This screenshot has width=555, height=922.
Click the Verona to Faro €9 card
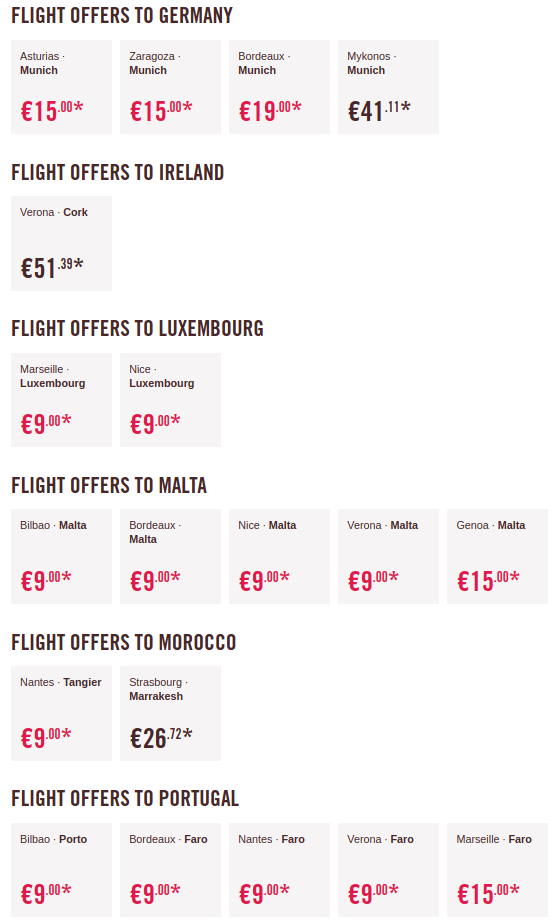(x=389, y=870)
